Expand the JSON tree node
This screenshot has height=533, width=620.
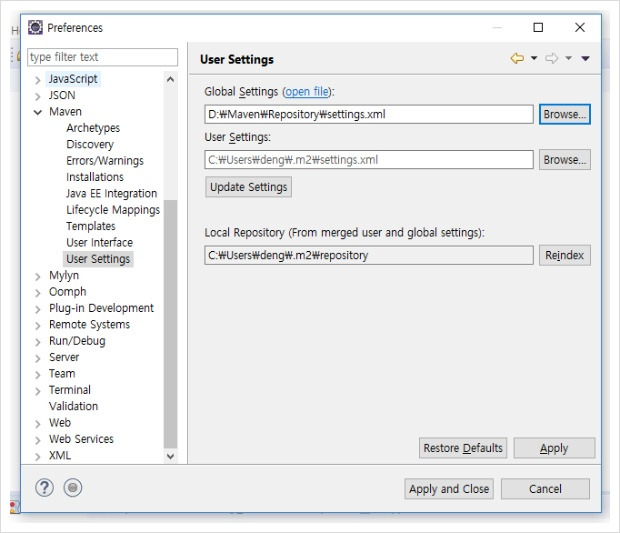pyautogui.click(x=38, y=96)
